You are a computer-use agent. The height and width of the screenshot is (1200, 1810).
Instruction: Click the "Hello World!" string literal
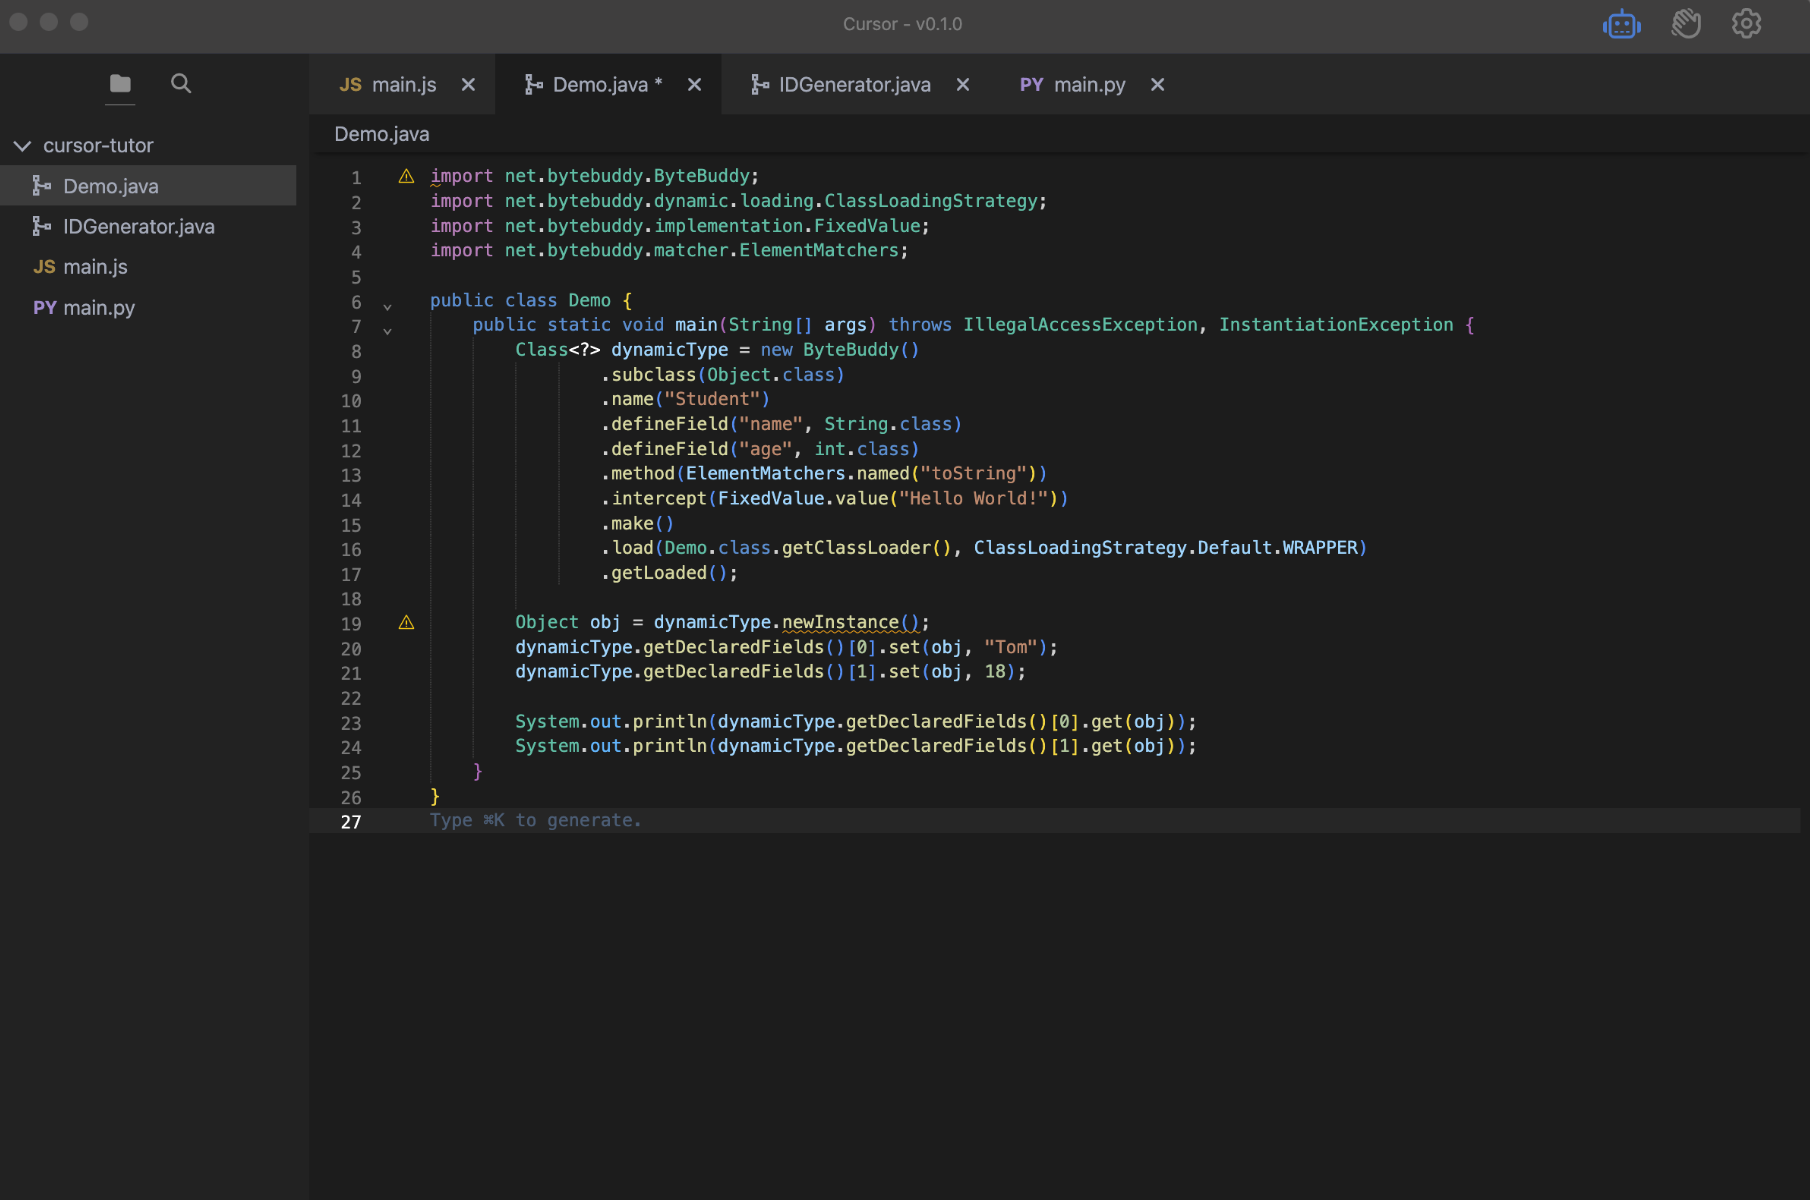[974, 498]
